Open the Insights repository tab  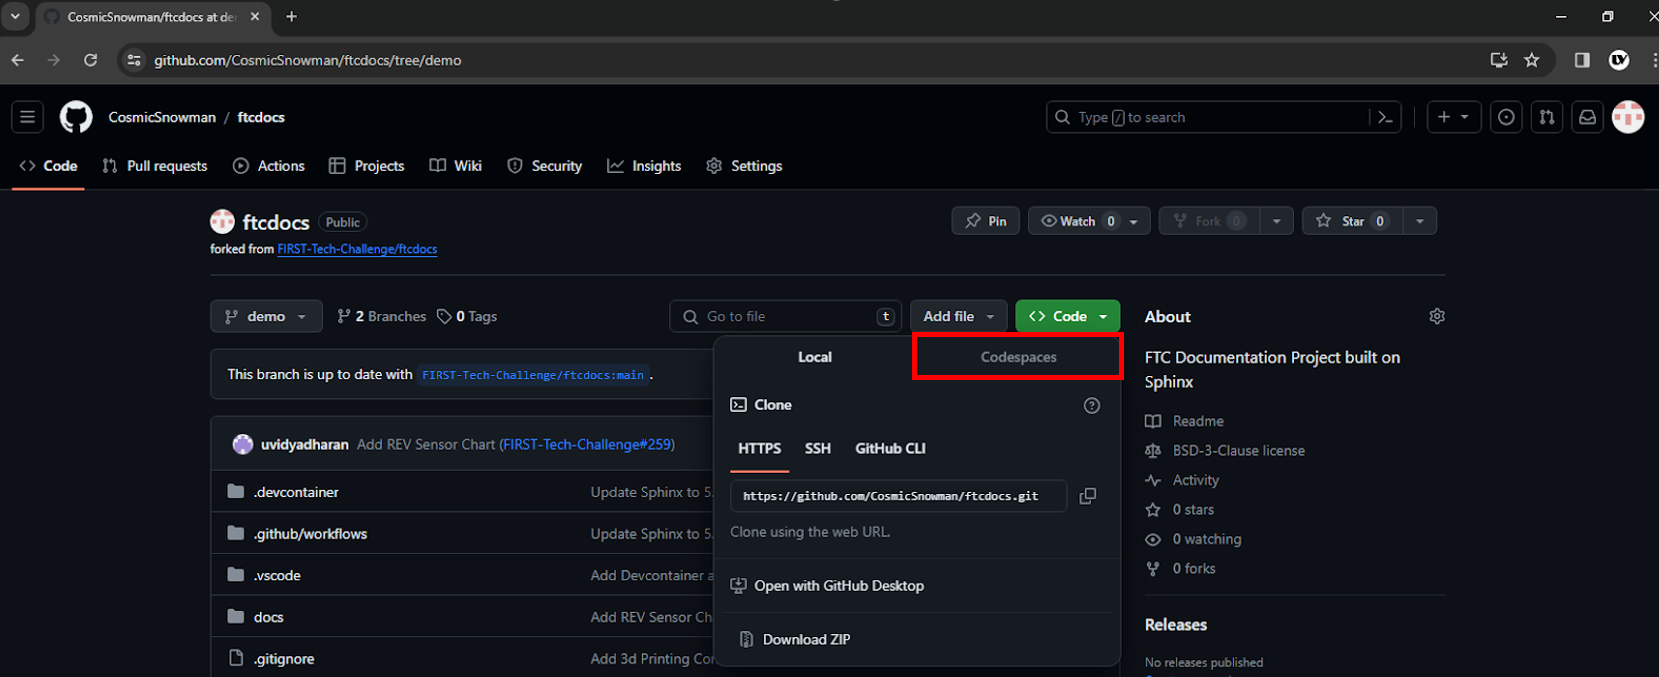tap(645, 166)
